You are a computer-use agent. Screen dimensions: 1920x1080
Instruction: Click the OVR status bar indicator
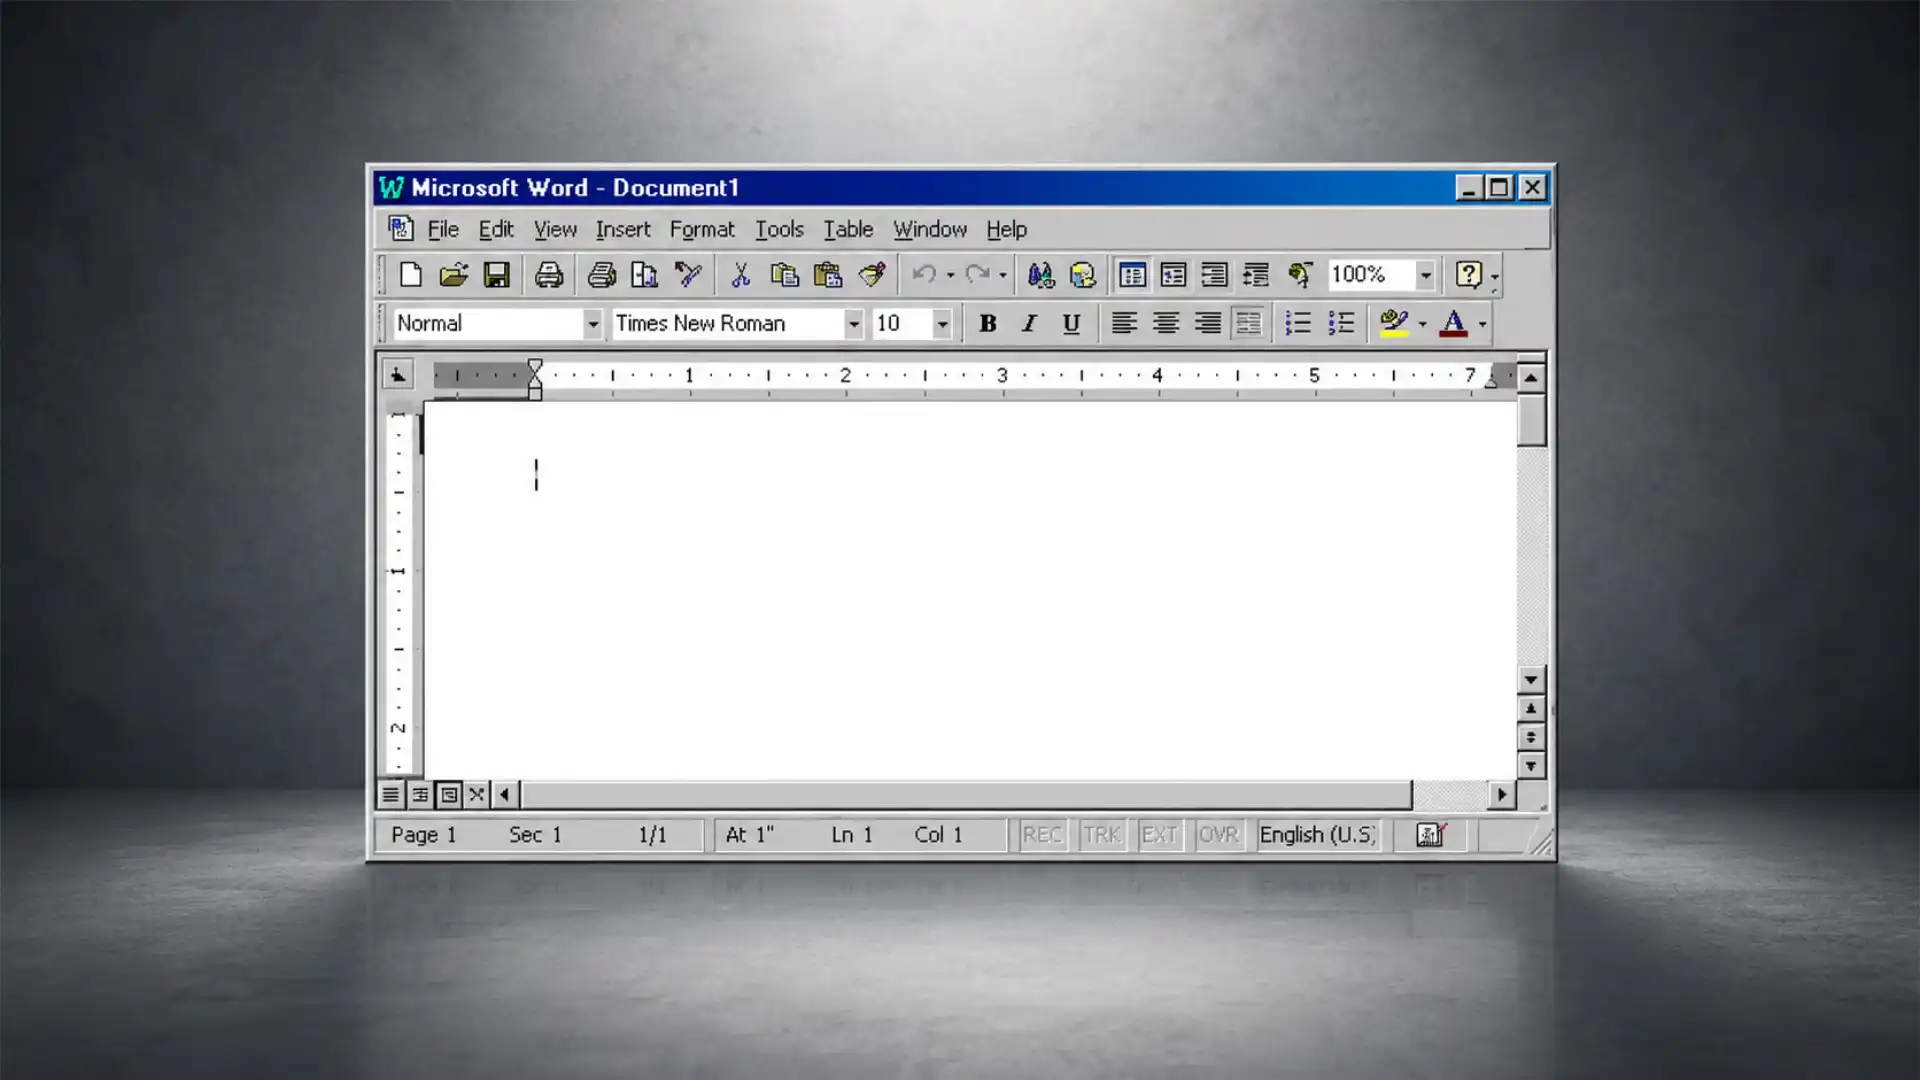coord(1218,835)
